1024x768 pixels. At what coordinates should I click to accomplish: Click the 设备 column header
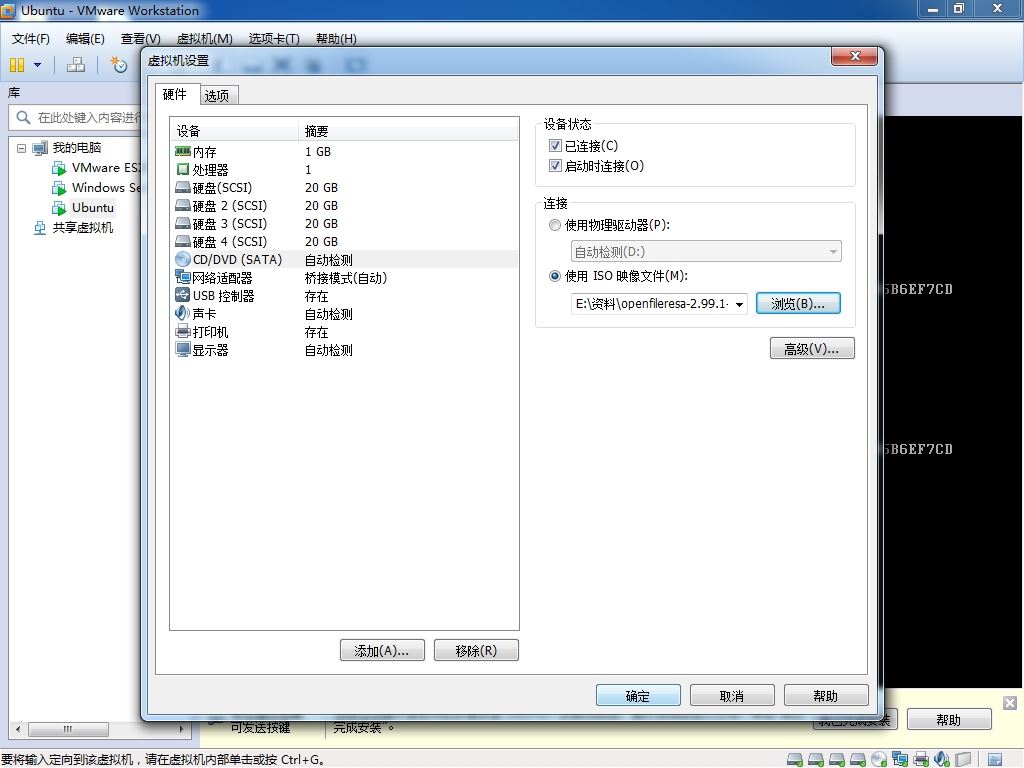tap(234, 131)
